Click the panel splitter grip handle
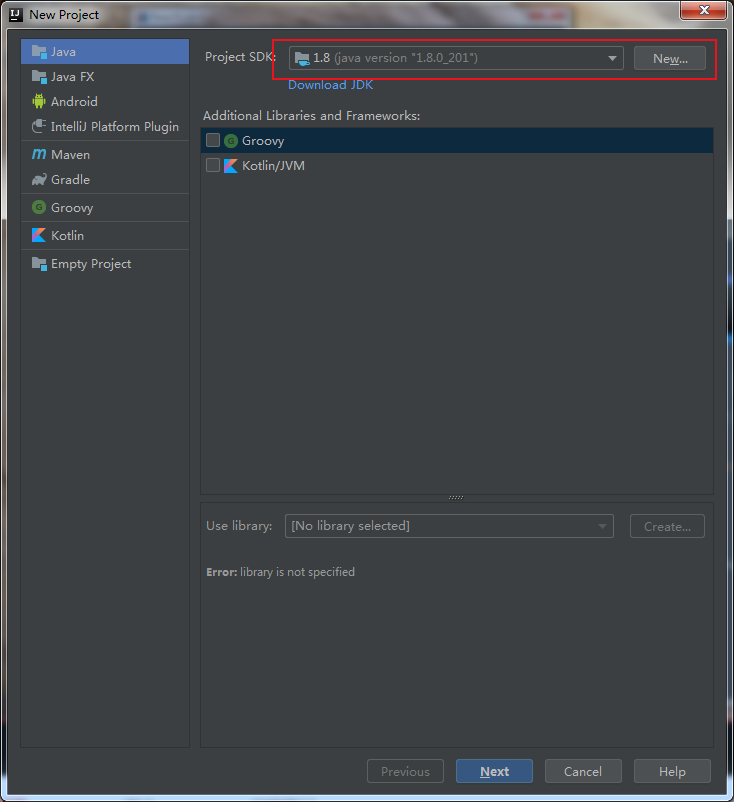The image size is (734, 802). 456,497
